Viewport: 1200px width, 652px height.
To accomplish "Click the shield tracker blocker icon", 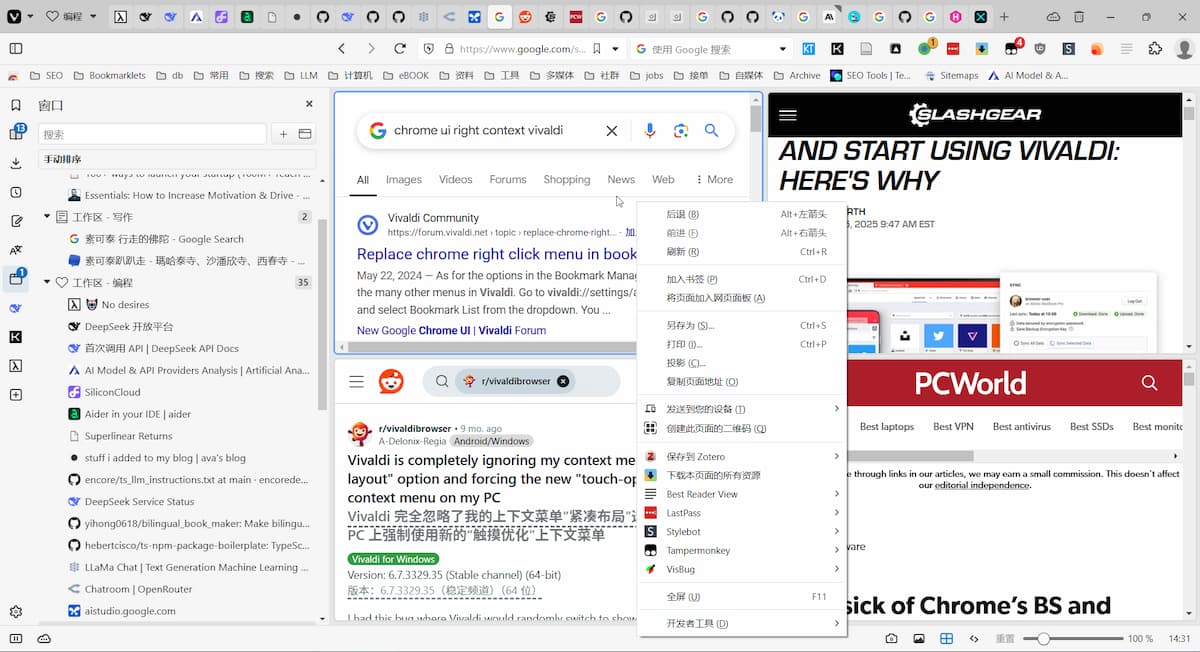I will (429, 48).
